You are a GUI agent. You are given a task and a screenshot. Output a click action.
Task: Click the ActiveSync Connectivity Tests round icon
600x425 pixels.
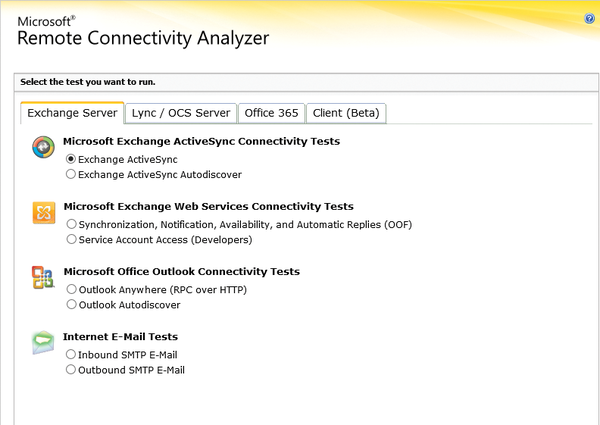43,147
